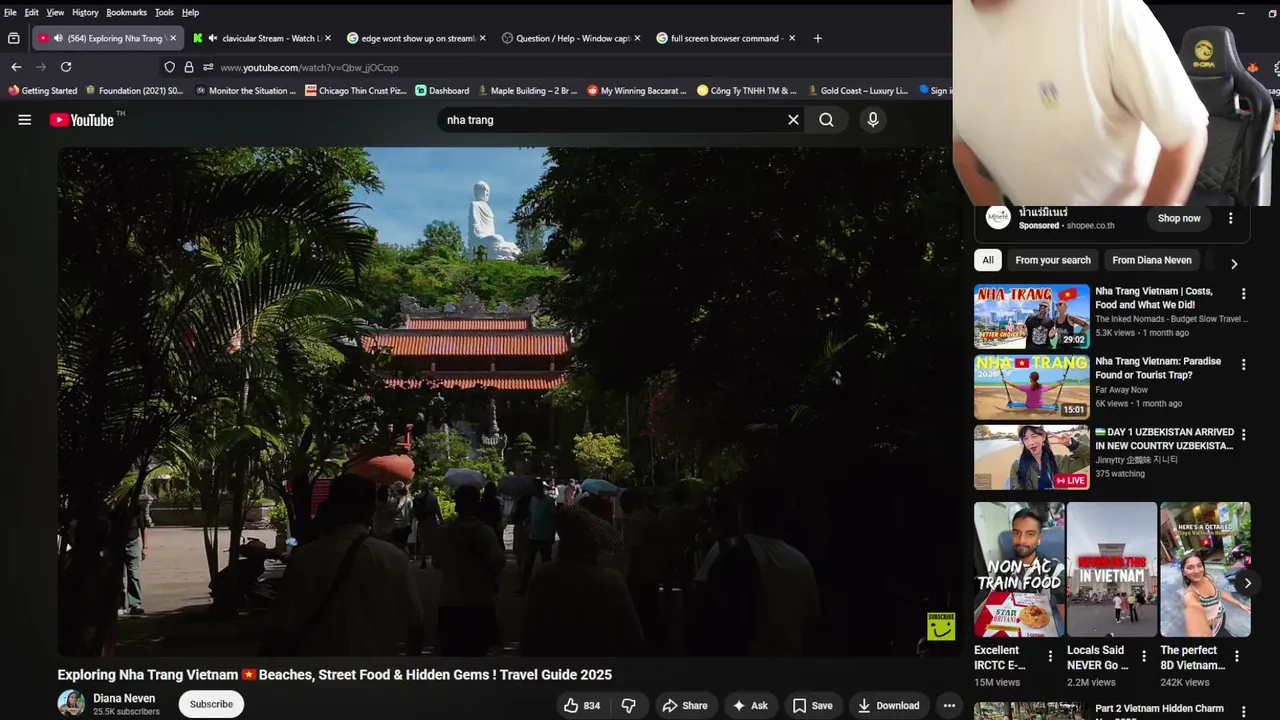Open options for Paradise or Tourist Trap video
1280x720 pixels.
(x=1243, y=365)
